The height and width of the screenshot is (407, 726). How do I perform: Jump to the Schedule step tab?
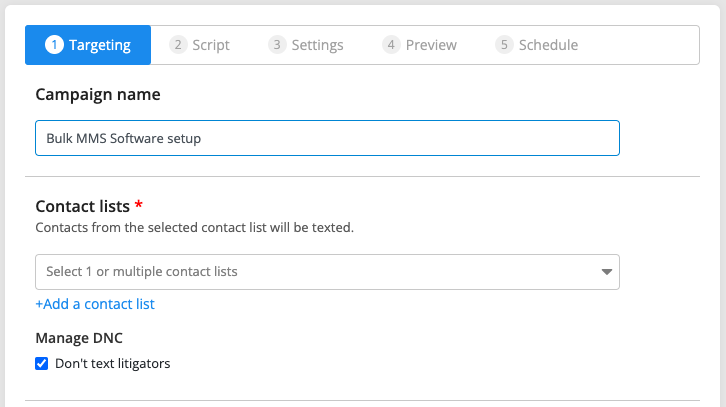point(537,45)
